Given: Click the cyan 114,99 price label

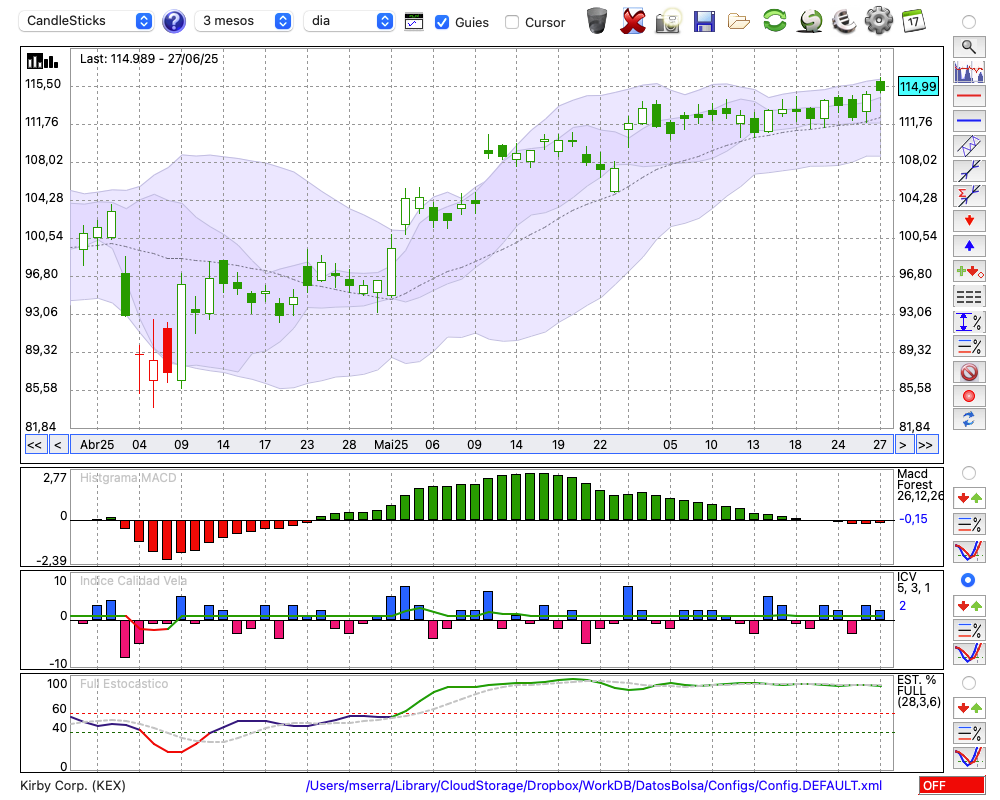Looking at the screenshot, I should [x=918, y=86].
